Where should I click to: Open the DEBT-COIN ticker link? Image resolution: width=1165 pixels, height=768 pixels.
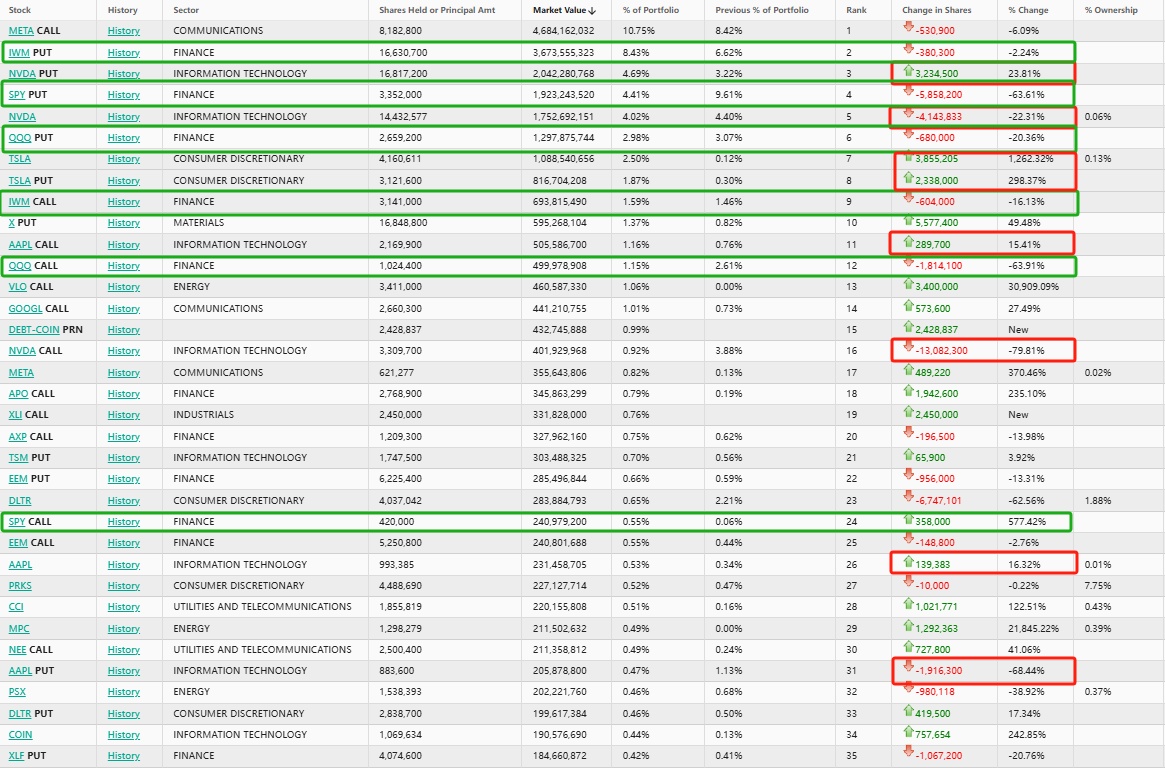(x=34, y=329)
